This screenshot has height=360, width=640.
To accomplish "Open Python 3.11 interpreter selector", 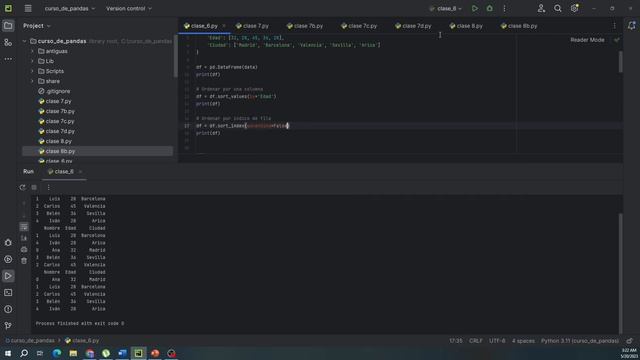I will click(x=580, y=341).
